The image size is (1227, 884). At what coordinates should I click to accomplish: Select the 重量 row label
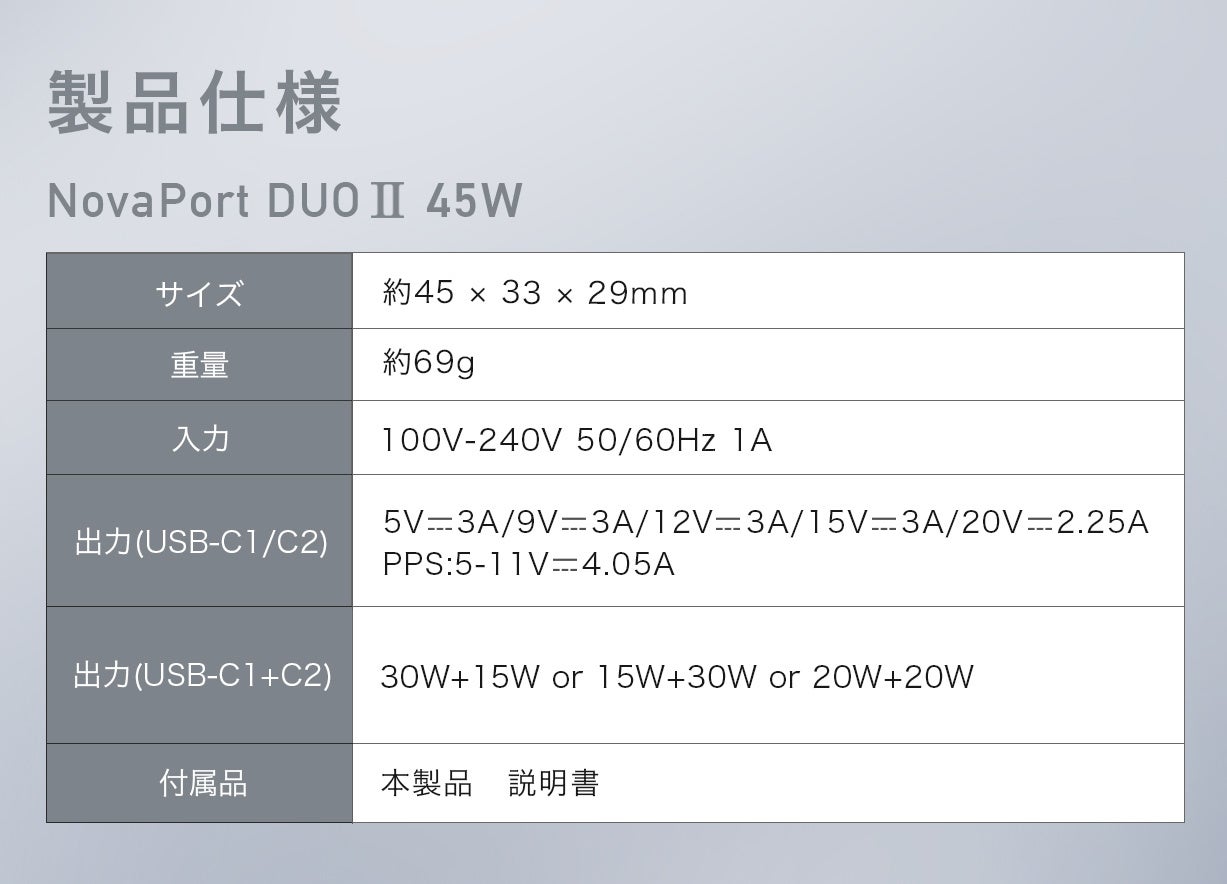point(199,365)
